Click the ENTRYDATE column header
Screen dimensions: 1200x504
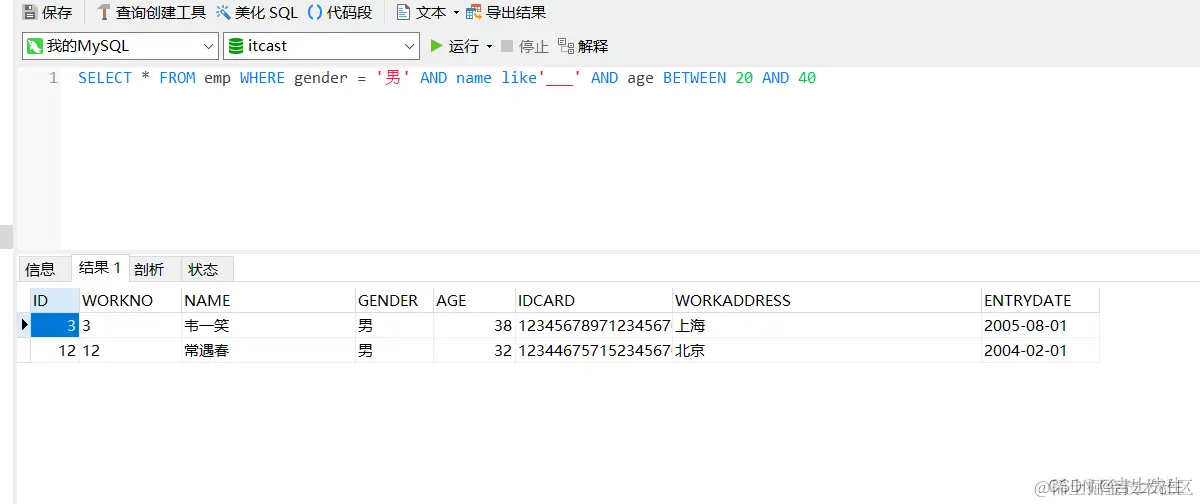point(1040,300)
